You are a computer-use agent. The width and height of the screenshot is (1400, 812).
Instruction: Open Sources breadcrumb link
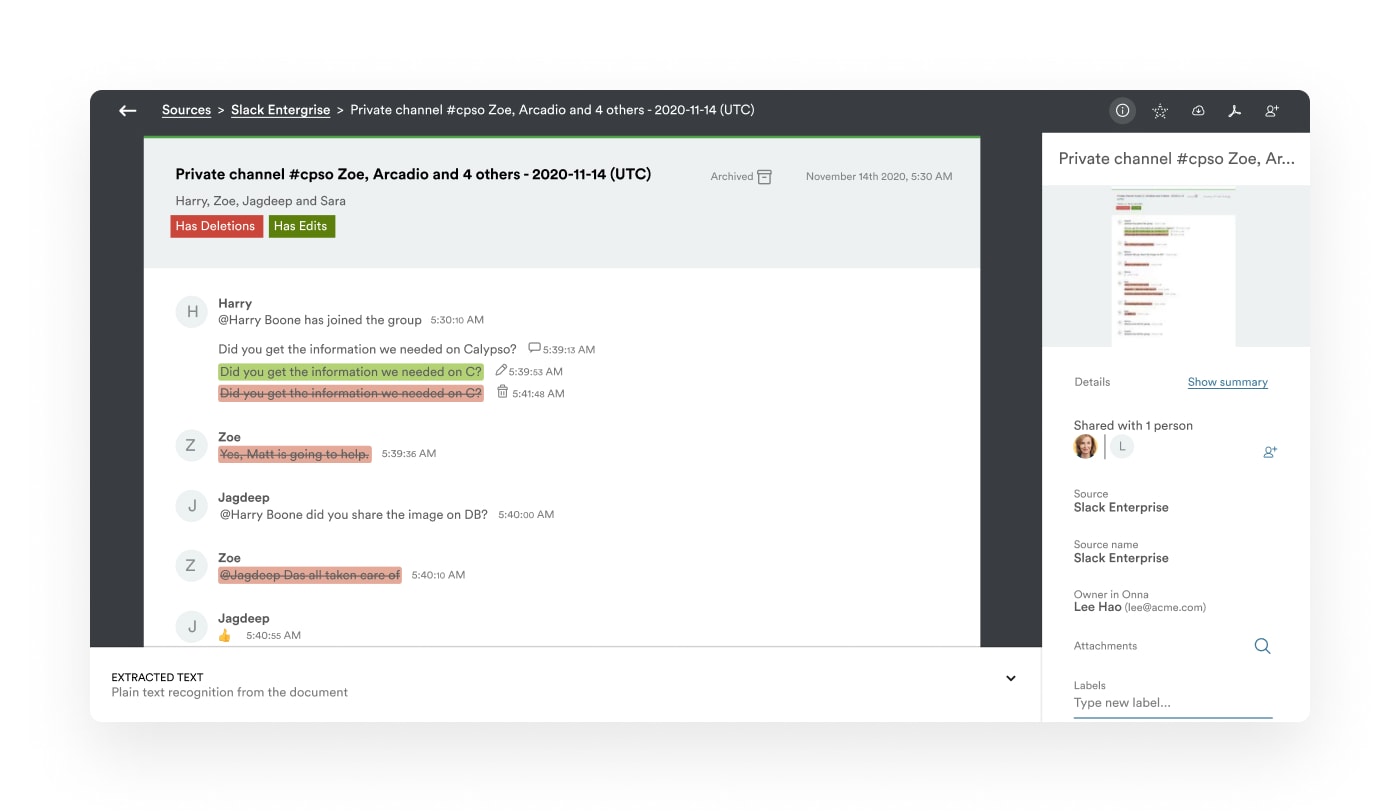pos(186,110)
